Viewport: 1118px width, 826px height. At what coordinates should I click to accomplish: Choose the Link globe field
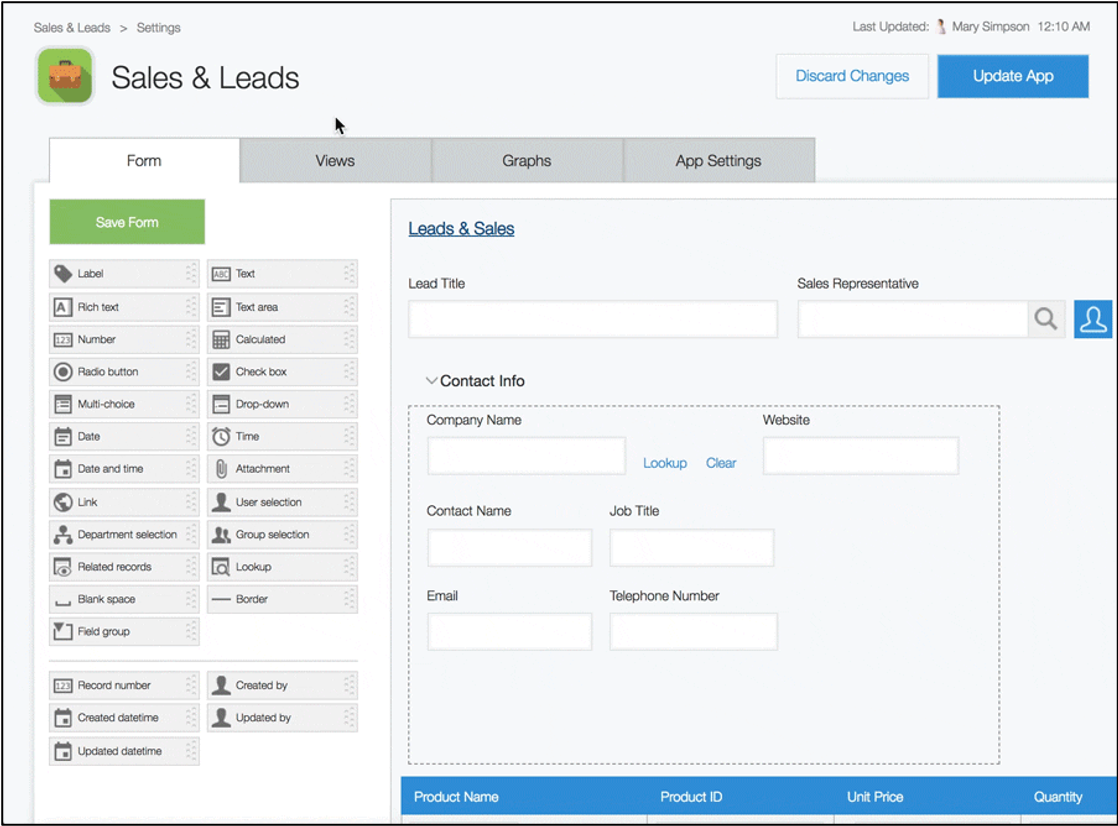point(63,502)
